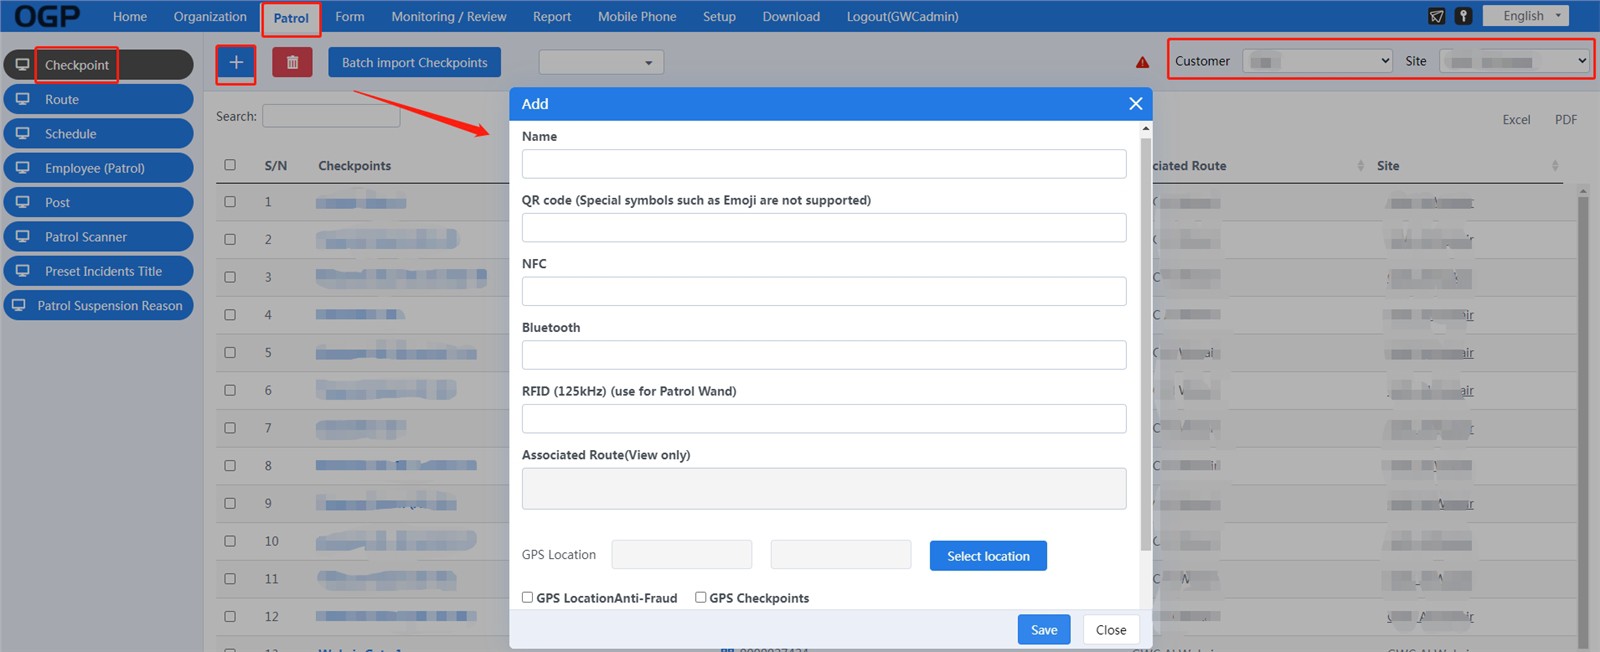Click the key icon in top bar
The height and width of the screenshot is (652, 1600).
(x=1463, y=16)
